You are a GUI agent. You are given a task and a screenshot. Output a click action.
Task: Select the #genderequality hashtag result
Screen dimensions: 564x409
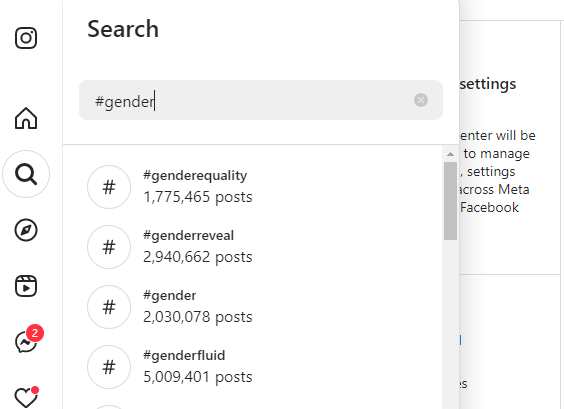pos(253,187)
